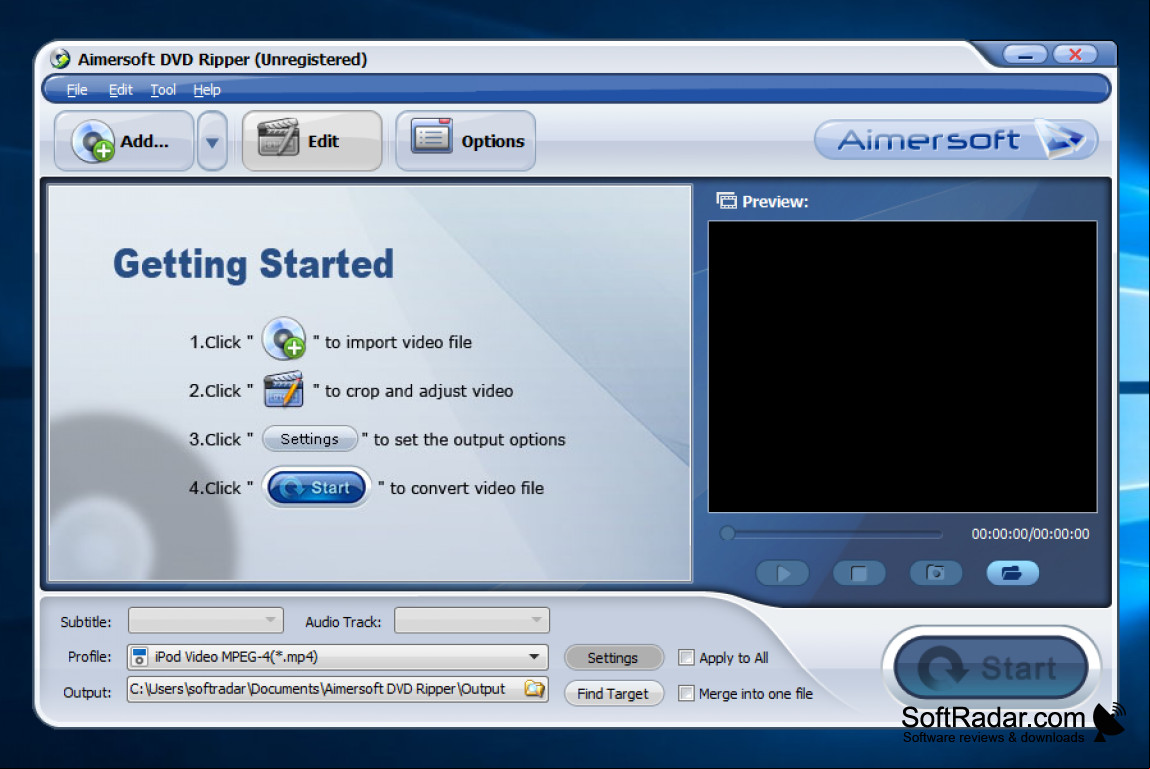Click the app icon in the title bar
The image size is (1150, 769).
(60, 59)
